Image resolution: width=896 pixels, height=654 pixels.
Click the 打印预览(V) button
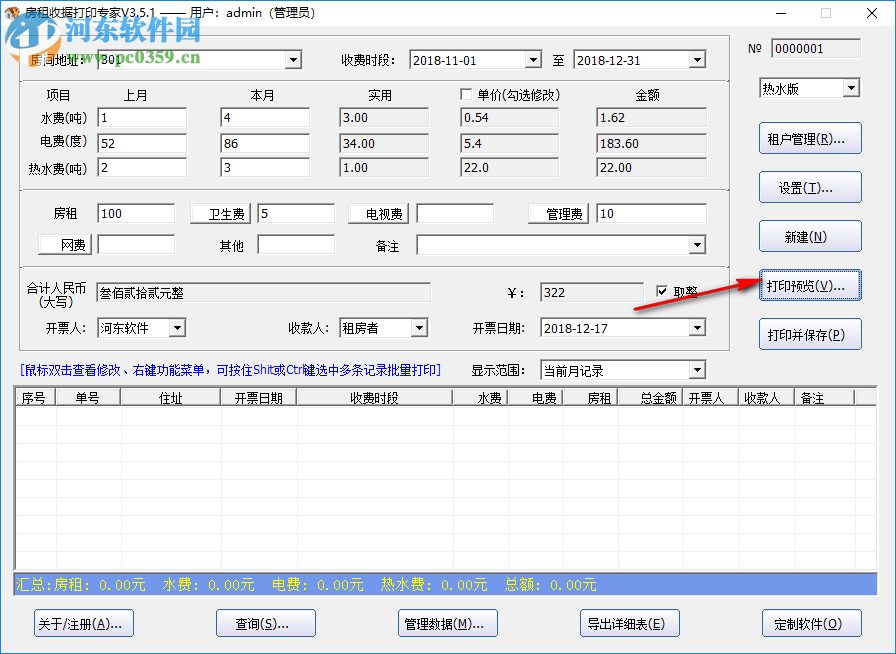click(x=809, y=285)
